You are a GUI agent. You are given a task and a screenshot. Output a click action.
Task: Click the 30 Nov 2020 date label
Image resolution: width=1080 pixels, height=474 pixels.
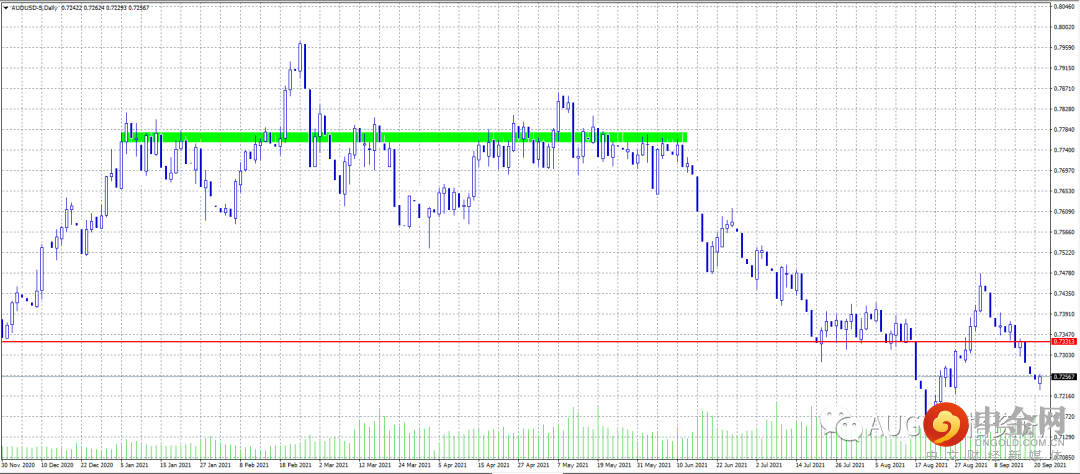(16, 466)
